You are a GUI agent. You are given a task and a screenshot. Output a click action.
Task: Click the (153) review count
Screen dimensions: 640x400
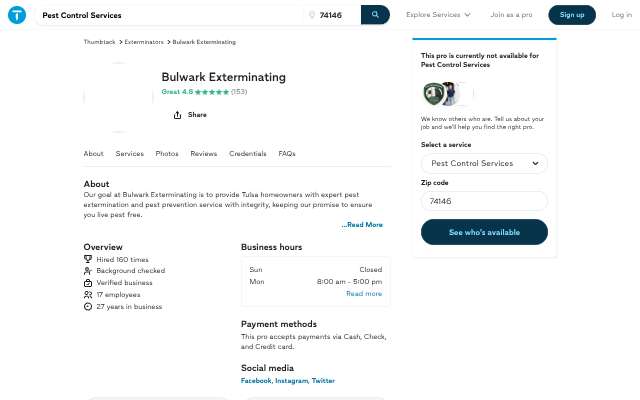(x=239, y=92)
